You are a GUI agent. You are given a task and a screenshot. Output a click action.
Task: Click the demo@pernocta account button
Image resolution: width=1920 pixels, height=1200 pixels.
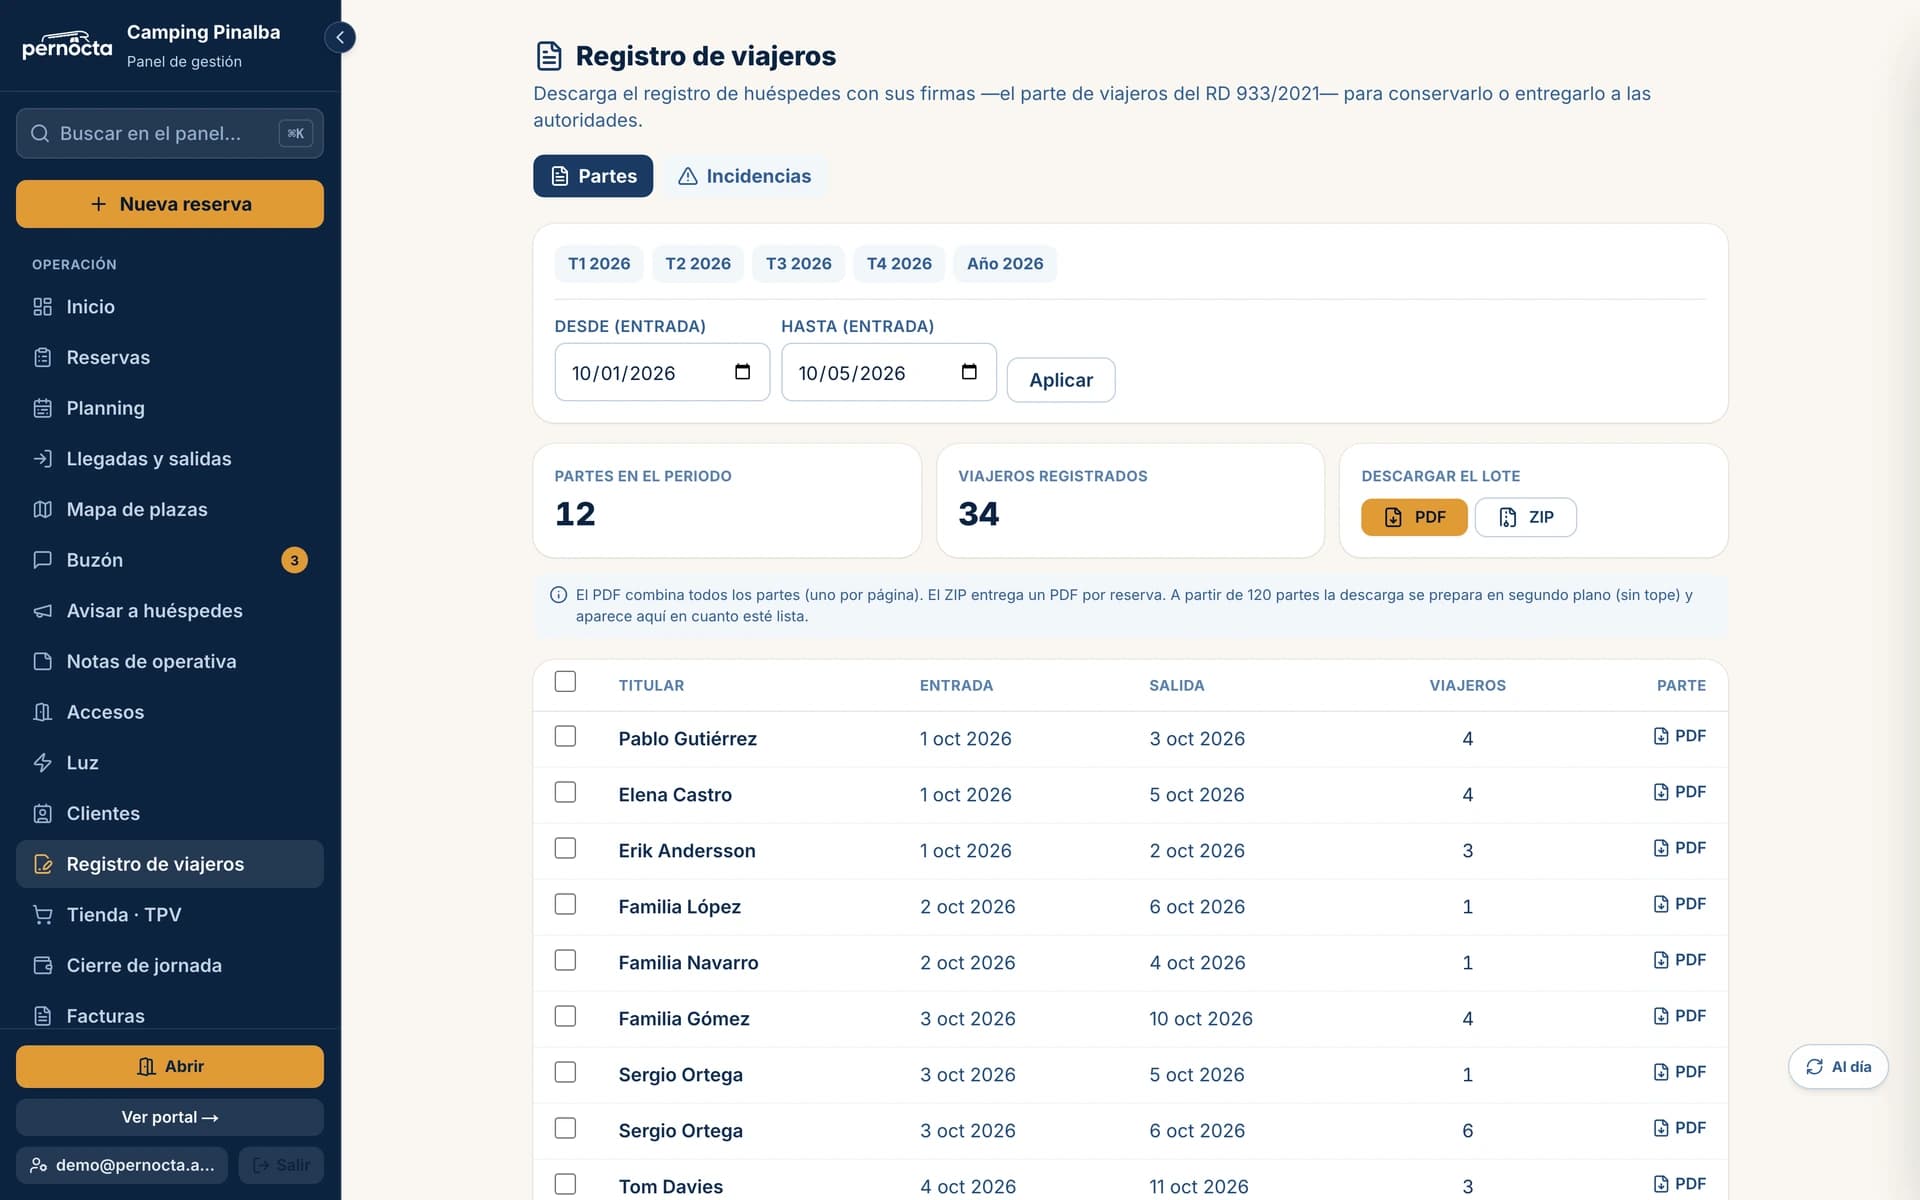click(x=122, y=1165)
